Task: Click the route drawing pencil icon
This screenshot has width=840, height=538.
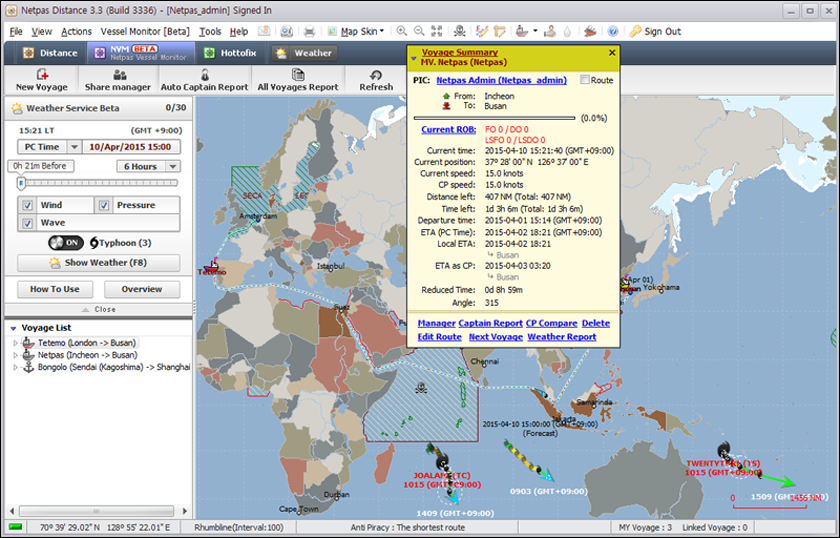Action: 482,31
